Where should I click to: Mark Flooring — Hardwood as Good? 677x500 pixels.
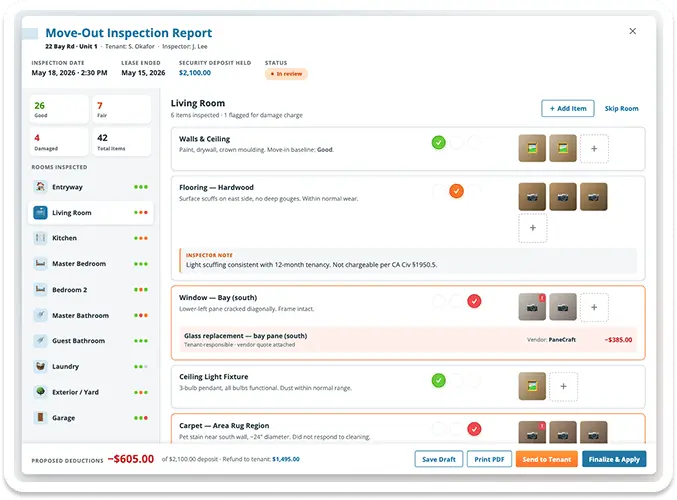pos(439,191)
